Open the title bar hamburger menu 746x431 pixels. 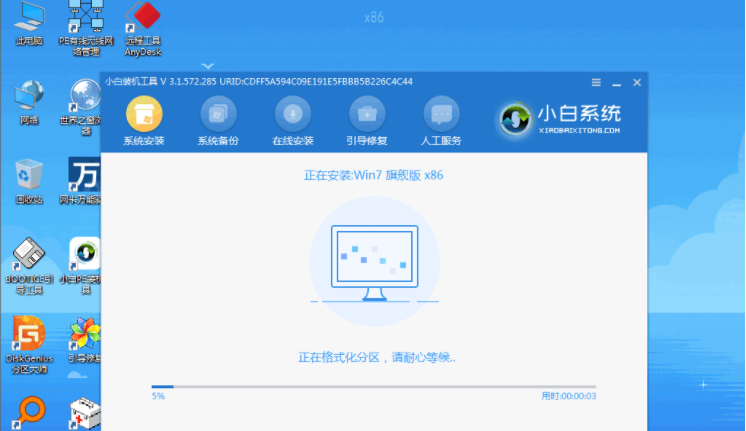coord(595,81)
